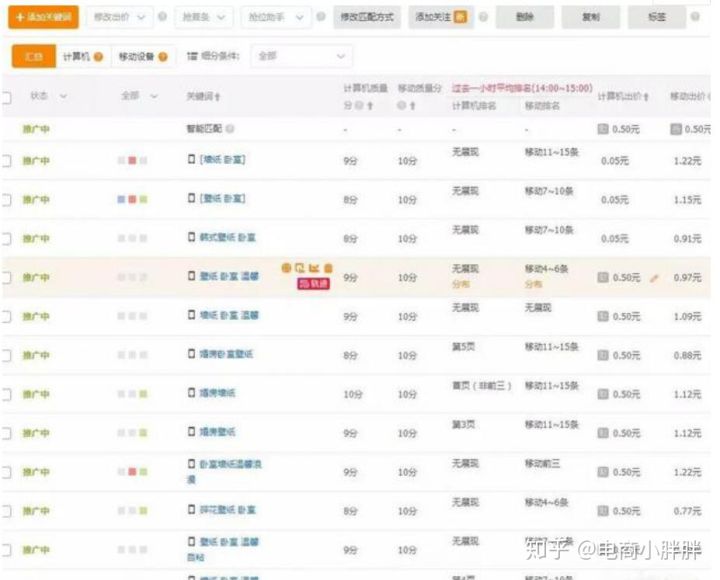Click the sort arrow beside 关键词 header

point(218,97)
